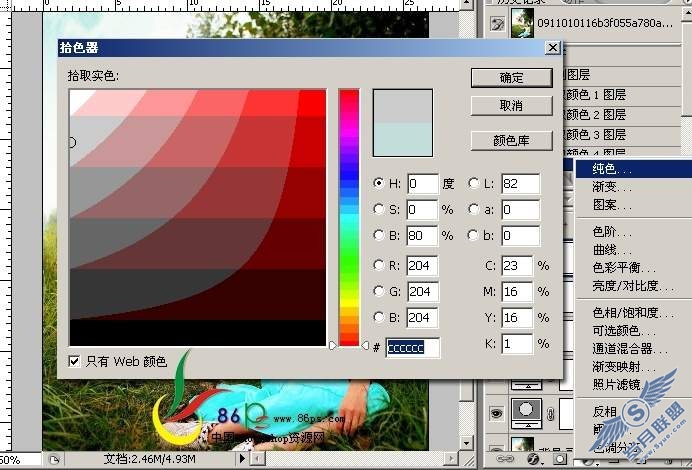Click the link layers chain icon

click(505, 459)
